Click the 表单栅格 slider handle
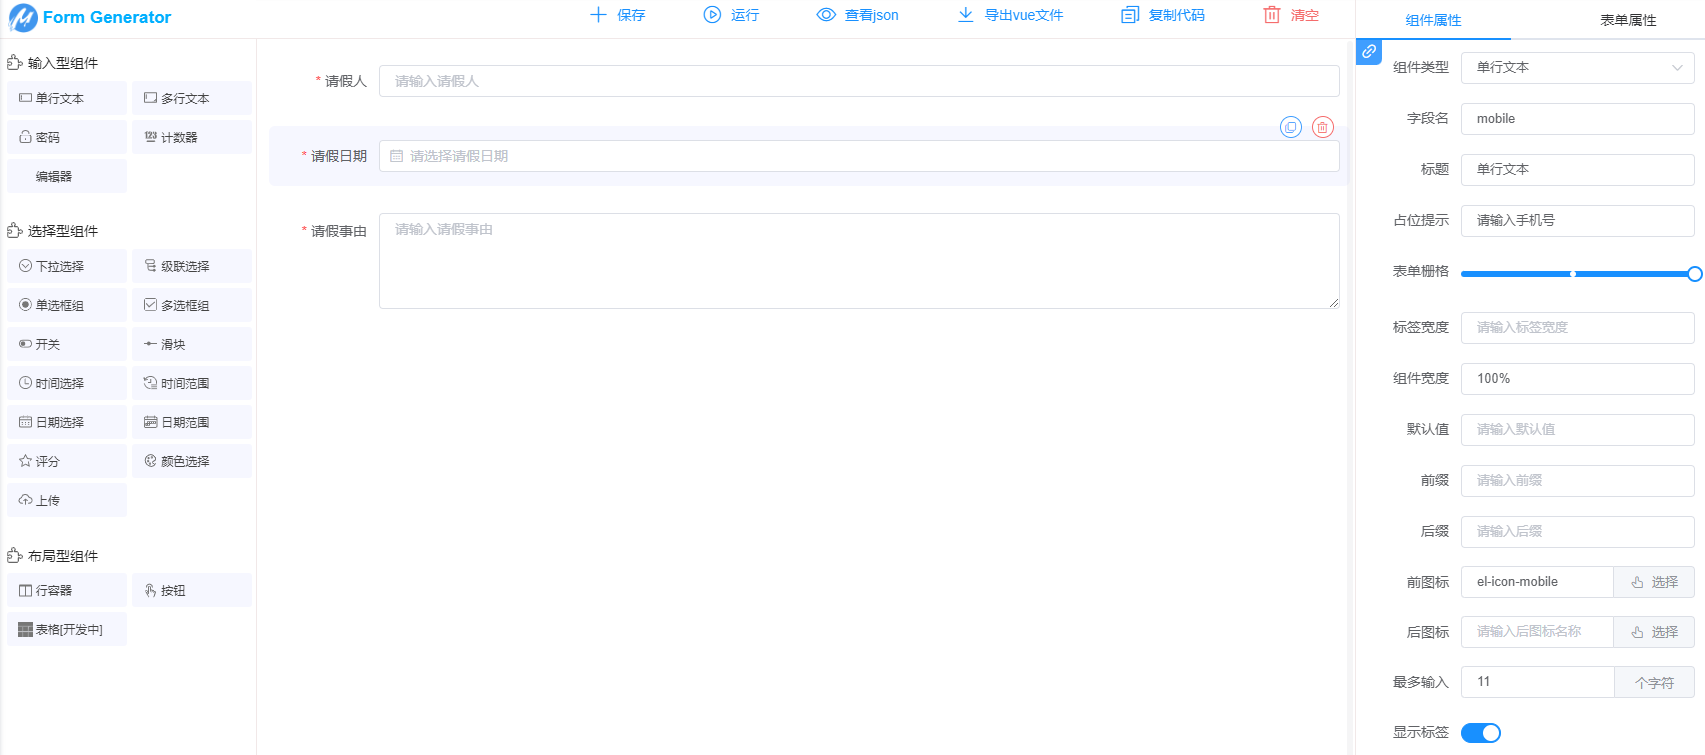The width and height of the screenshot is (1705, 755). click(1694, 274)
